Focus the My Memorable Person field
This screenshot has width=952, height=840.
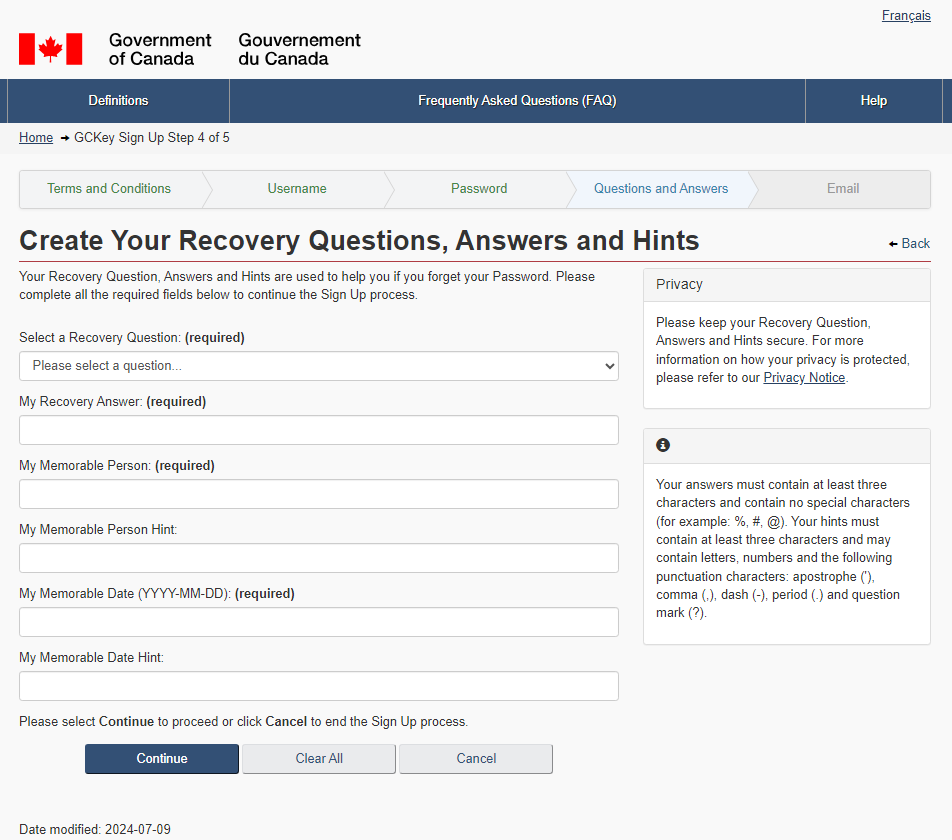click(318, 494)
